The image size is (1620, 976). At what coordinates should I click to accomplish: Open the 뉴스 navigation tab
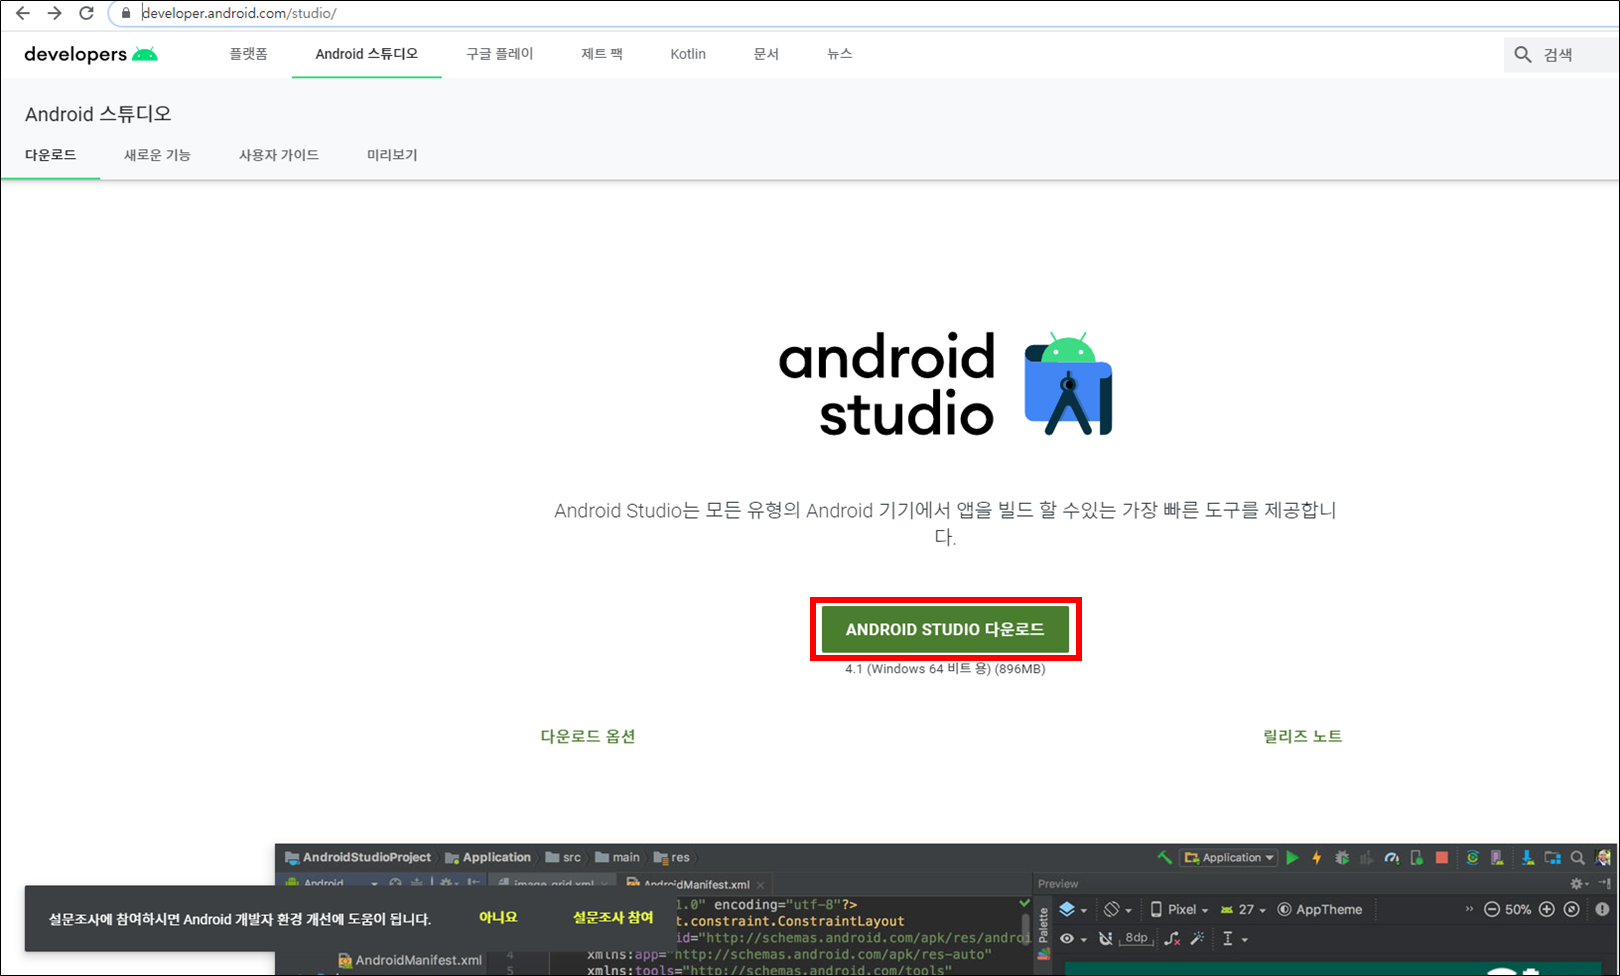(x=839, y=54)
